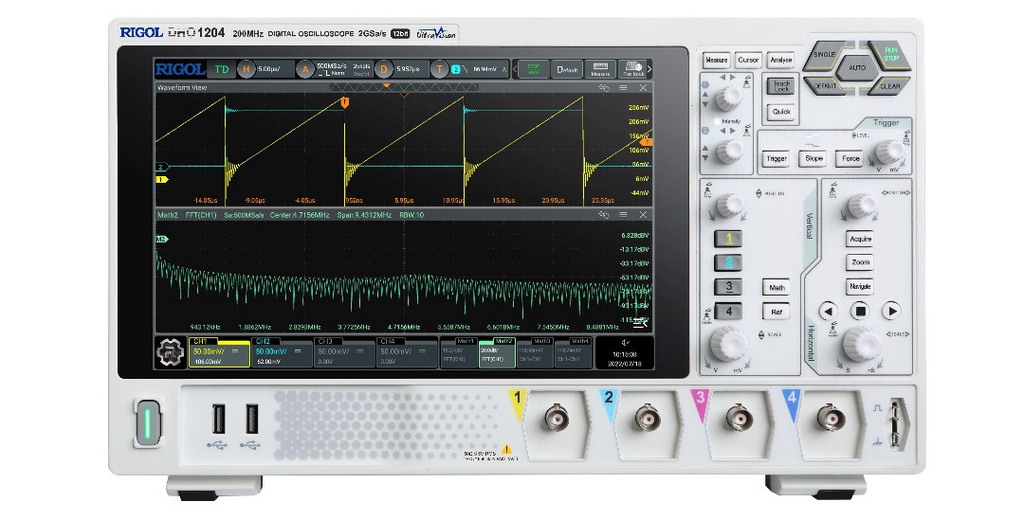Click the channel 1 BNC input connector
1024x520 pixels.
(556, 418)
